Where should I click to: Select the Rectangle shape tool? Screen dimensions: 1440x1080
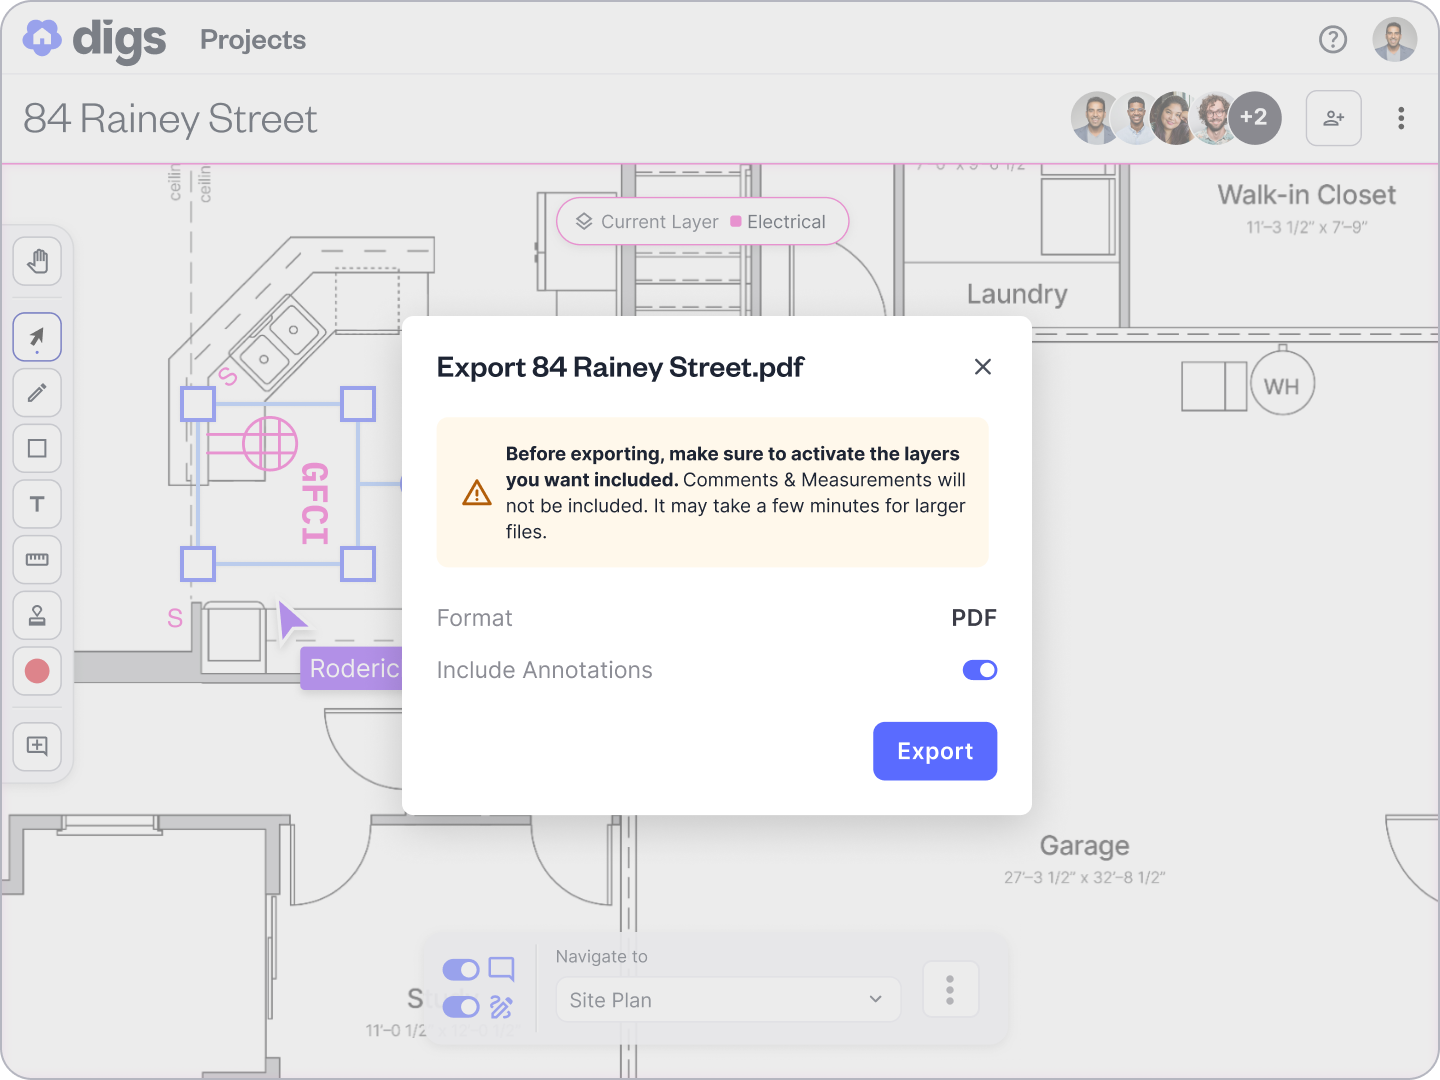click(37, 448)
